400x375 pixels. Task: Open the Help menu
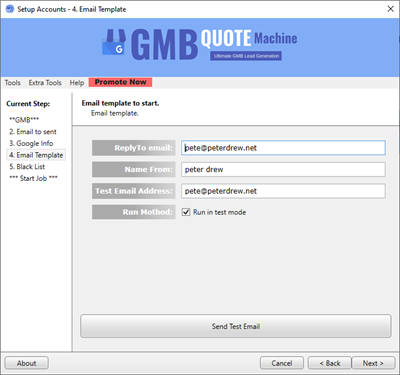tap(77, 83)
